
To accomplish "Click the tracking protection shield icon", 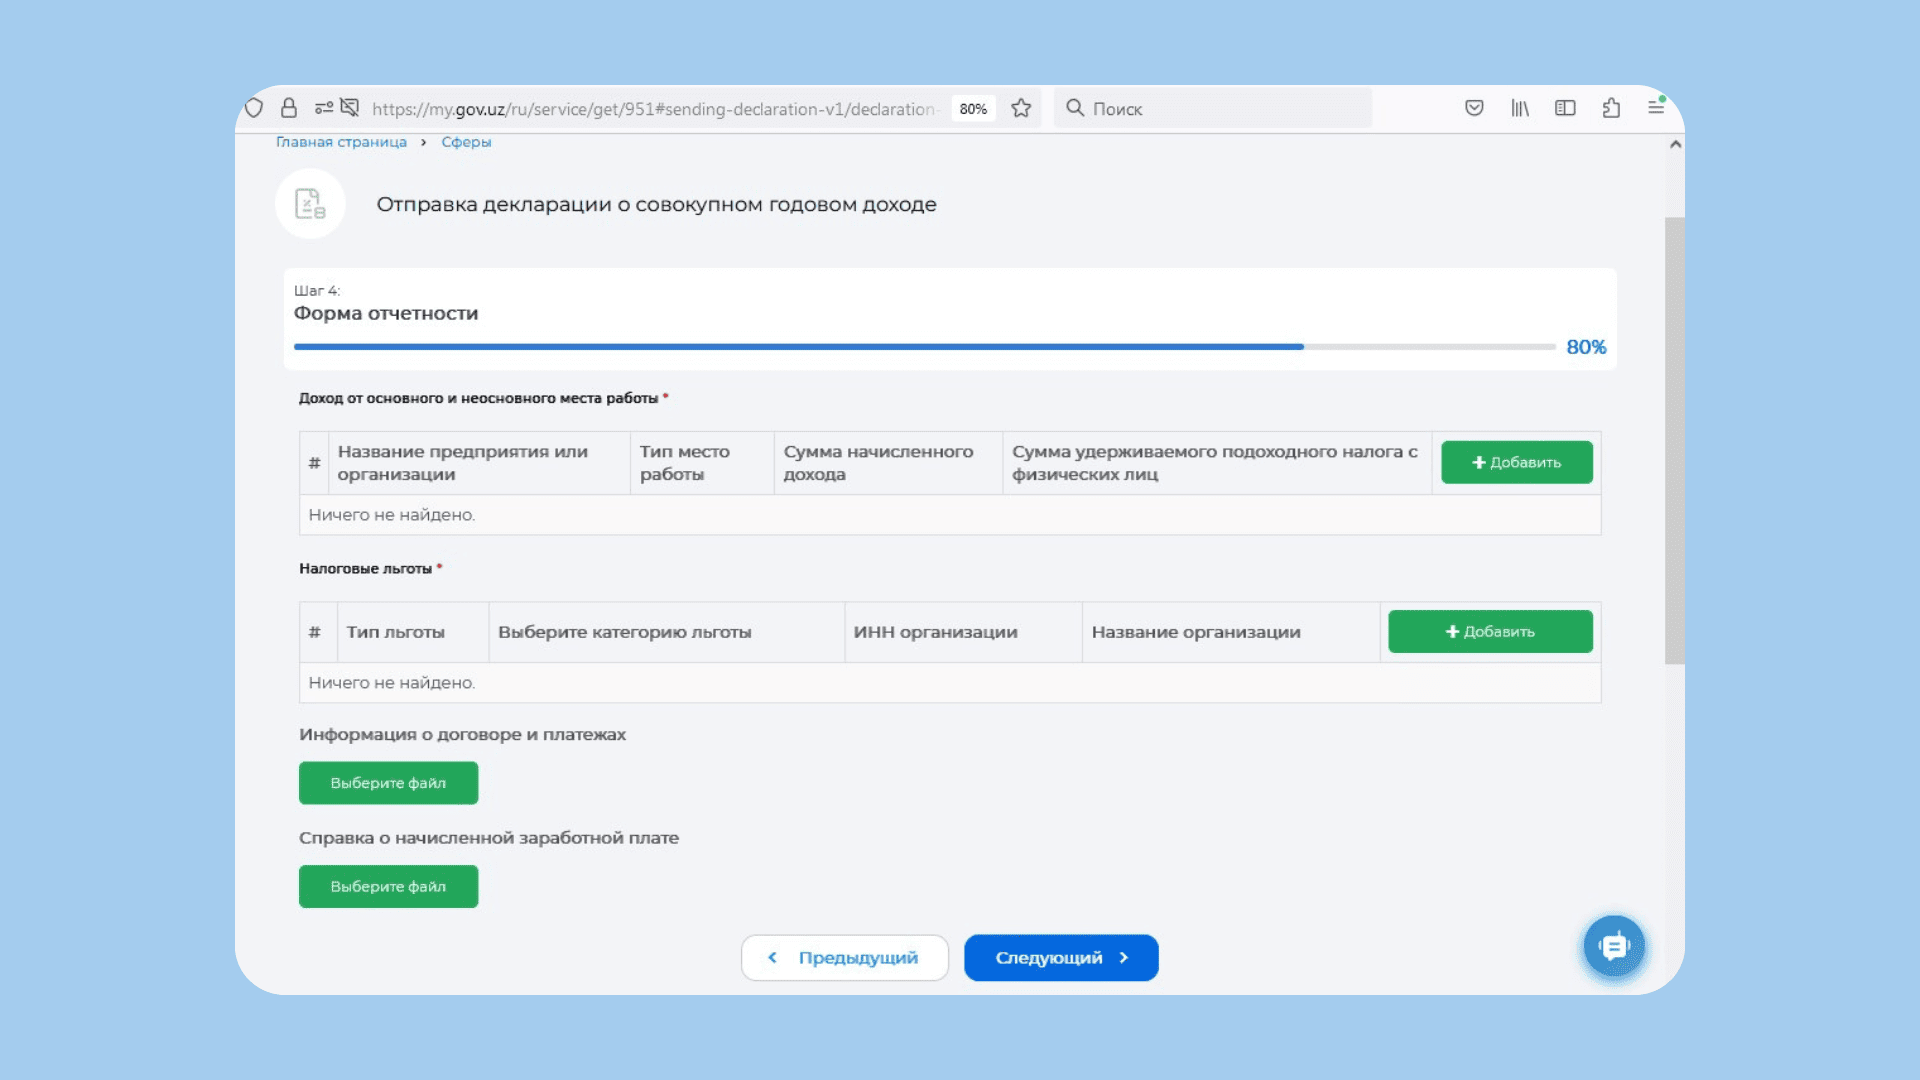I will 254,108.
